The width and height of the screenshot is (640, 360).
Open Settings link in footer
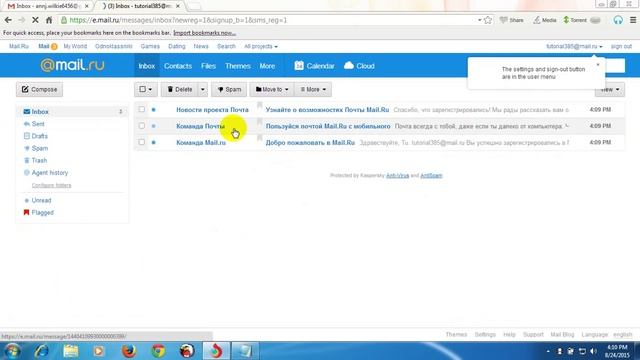coord(485,334)
